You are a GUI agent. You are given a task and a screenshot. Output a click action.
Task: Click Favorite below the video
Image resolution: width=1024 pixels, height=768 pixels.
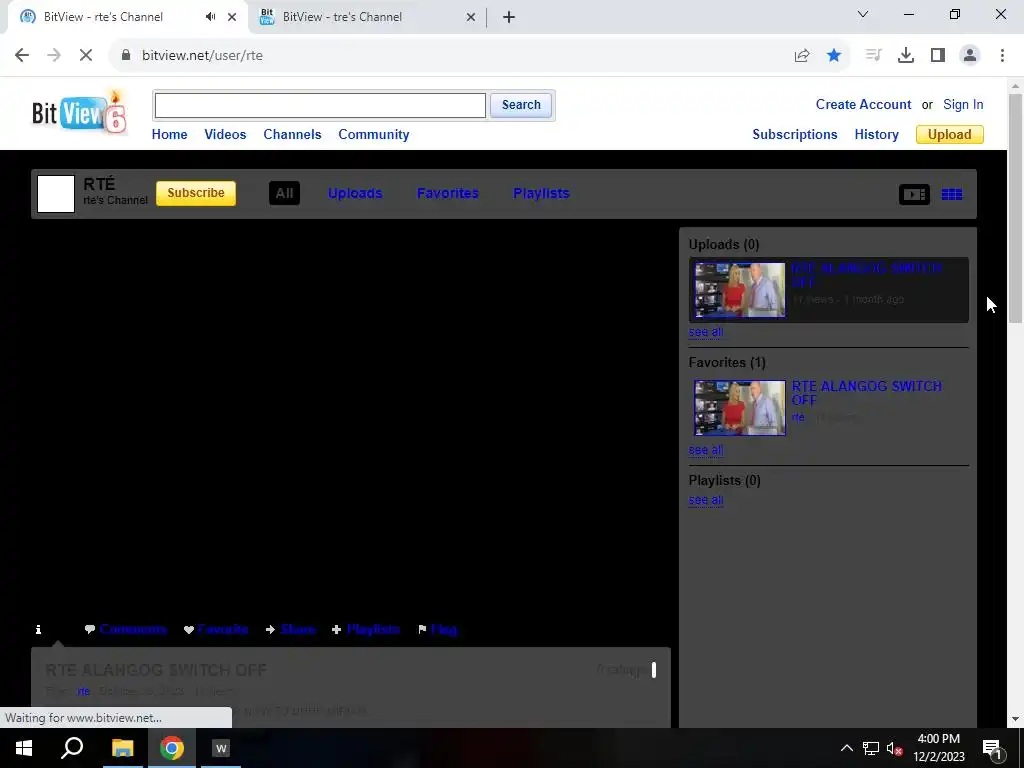click(223, 630)
